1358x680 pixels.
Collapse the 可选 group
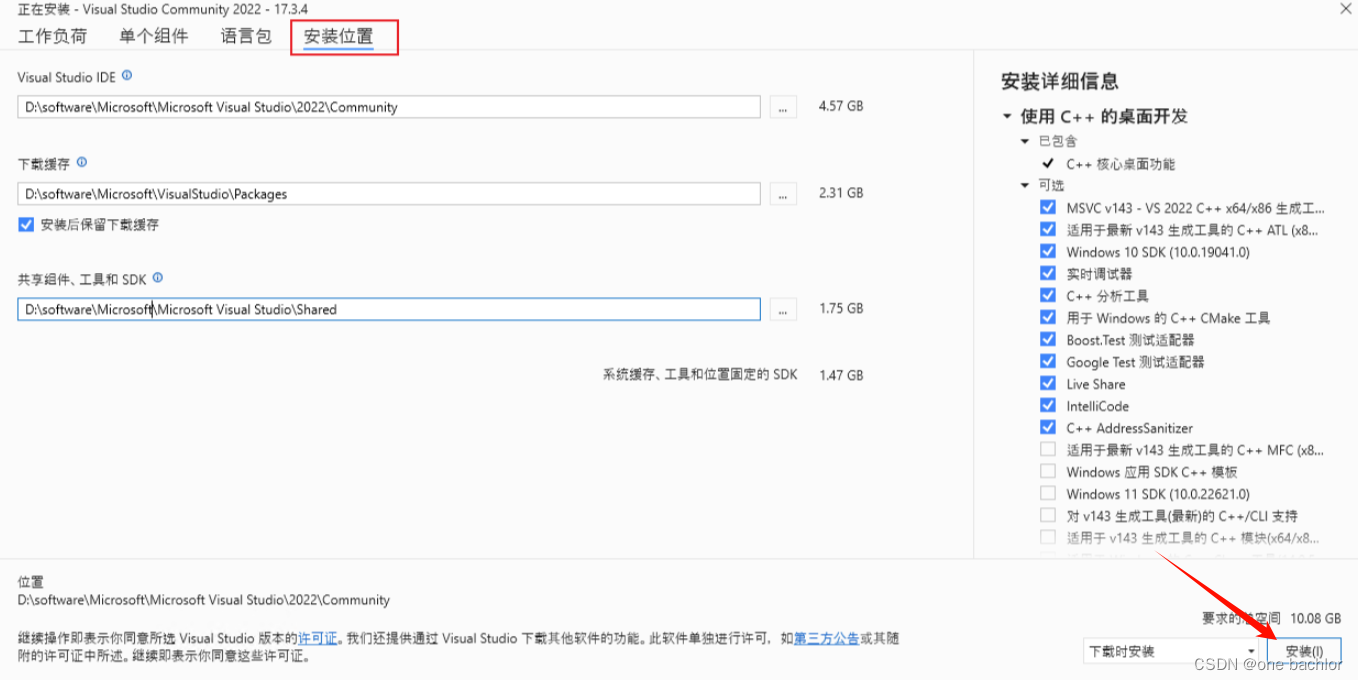(x=1025, y=186)
